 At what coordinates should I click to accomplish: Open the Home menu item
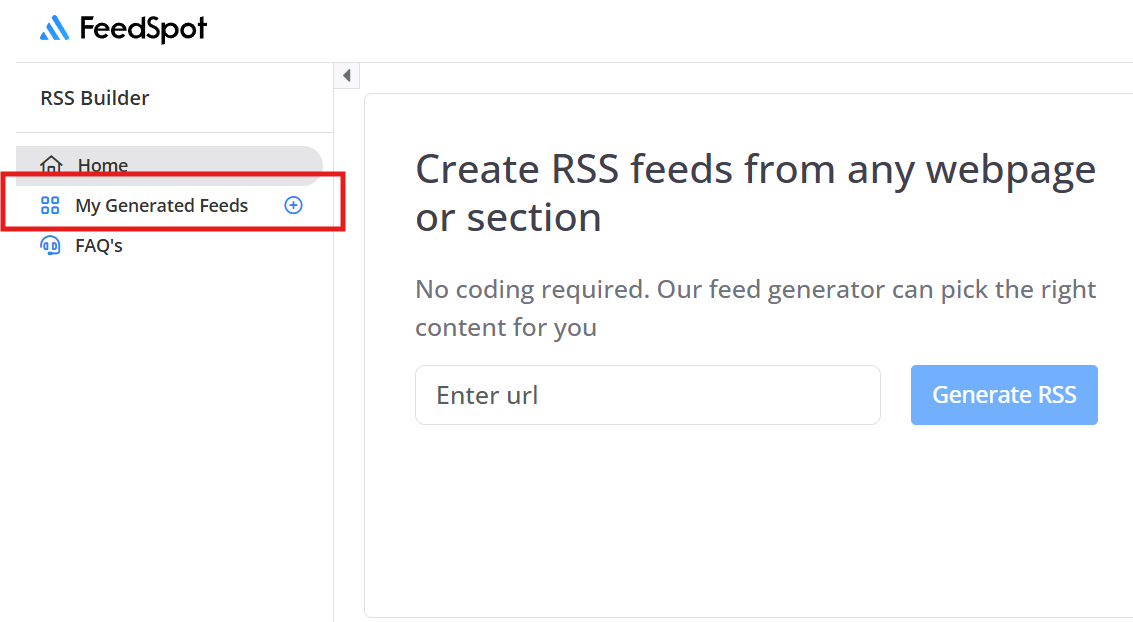click(x=103, y=166)
